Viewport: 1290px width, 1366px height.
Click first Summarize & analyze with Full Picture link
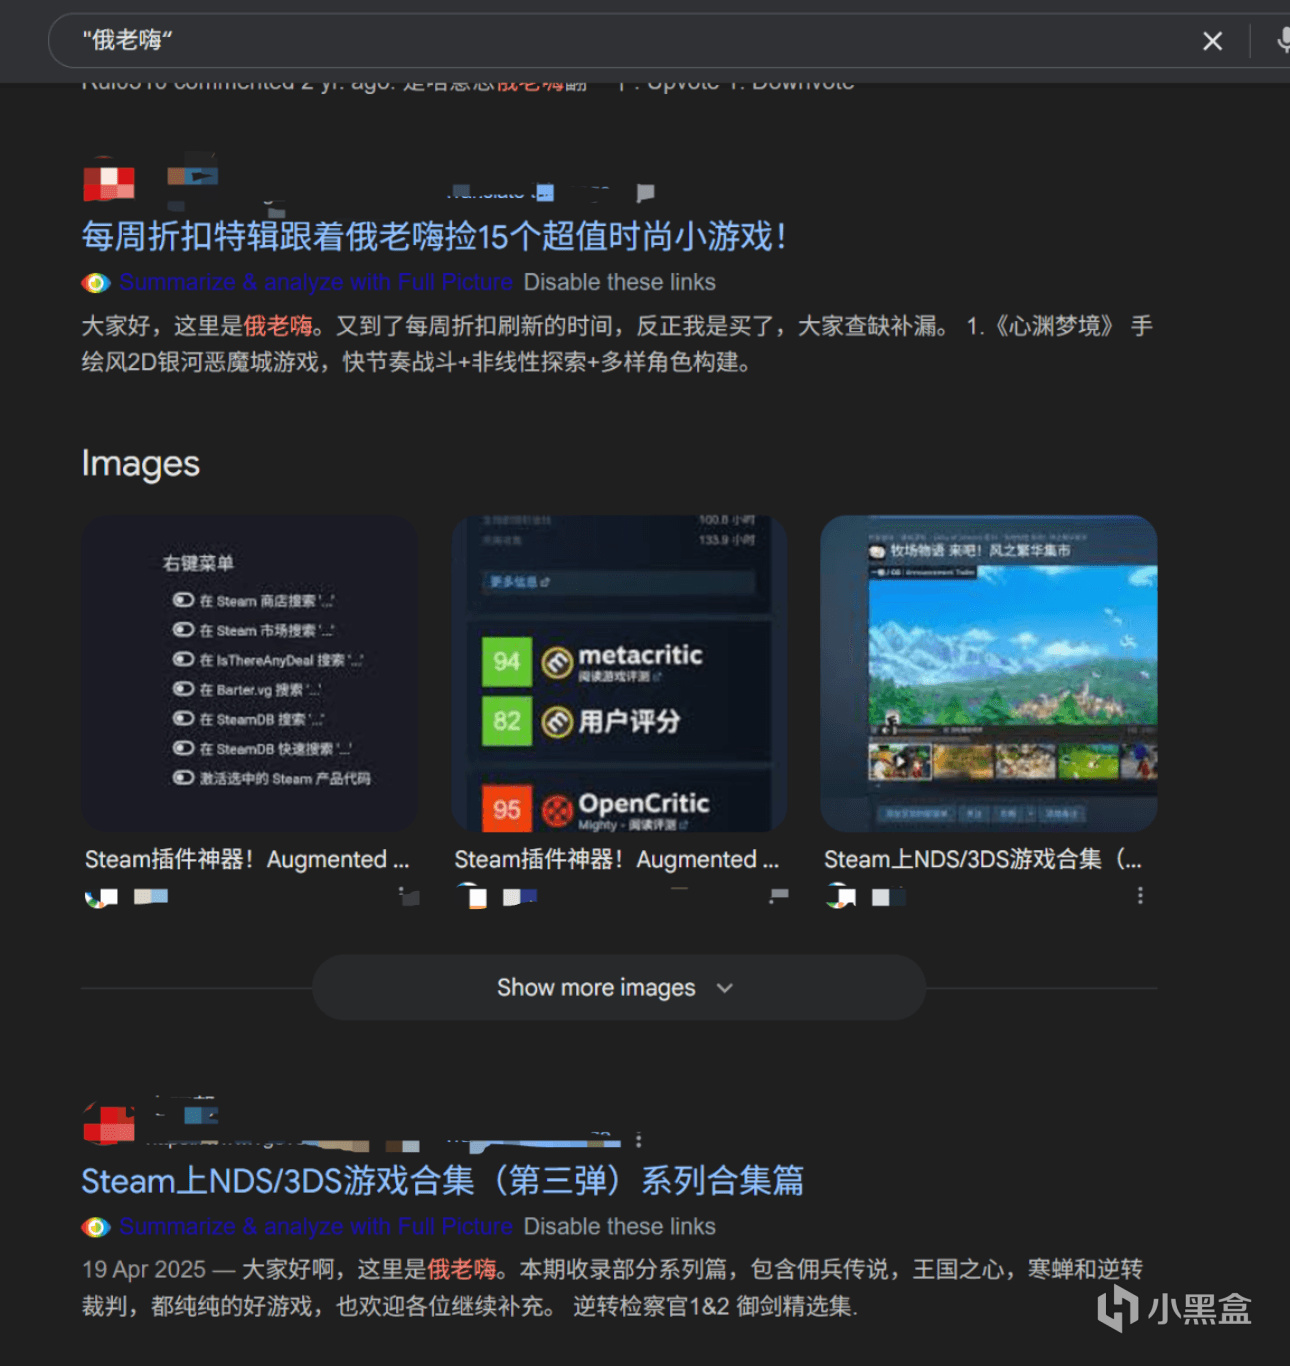coord(316,282)
